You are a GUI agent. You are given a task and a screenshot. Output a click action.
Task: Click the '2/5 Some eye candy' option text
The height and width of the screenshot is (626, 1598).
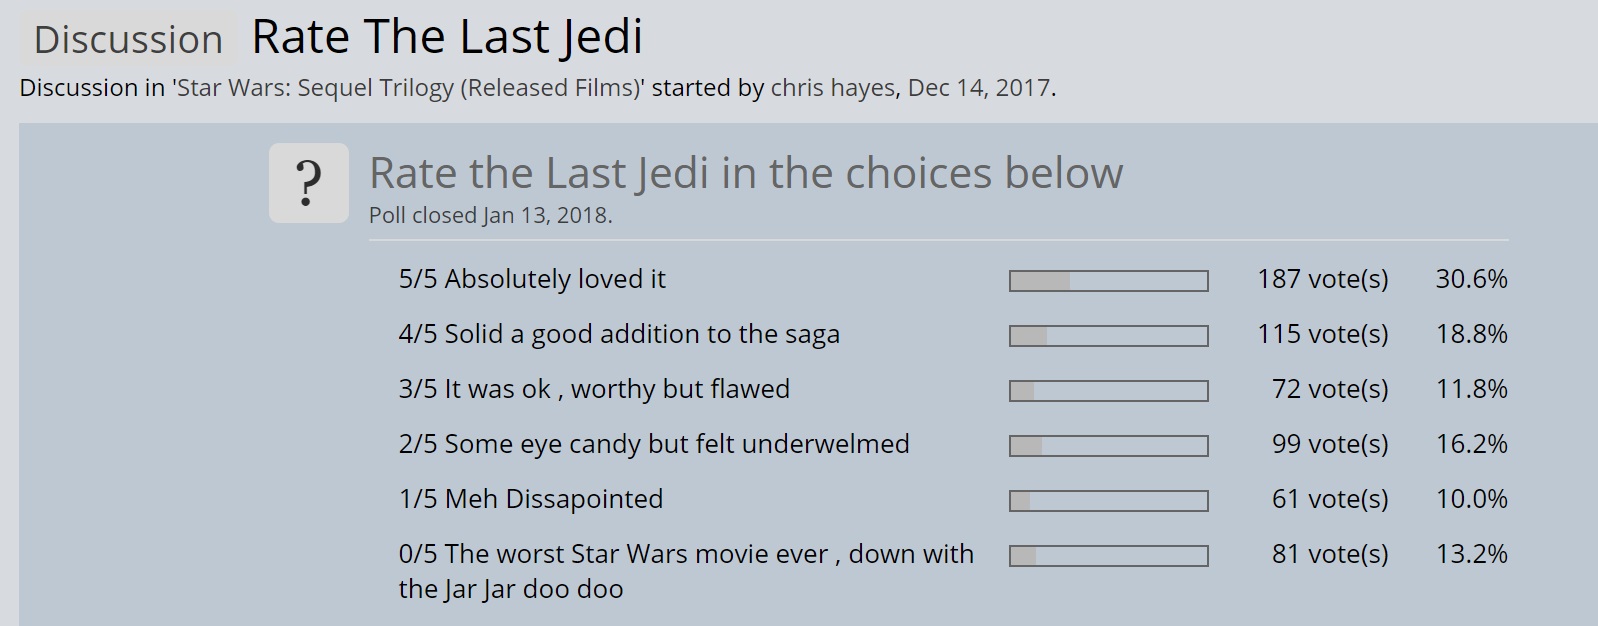(x=654, y=444)
